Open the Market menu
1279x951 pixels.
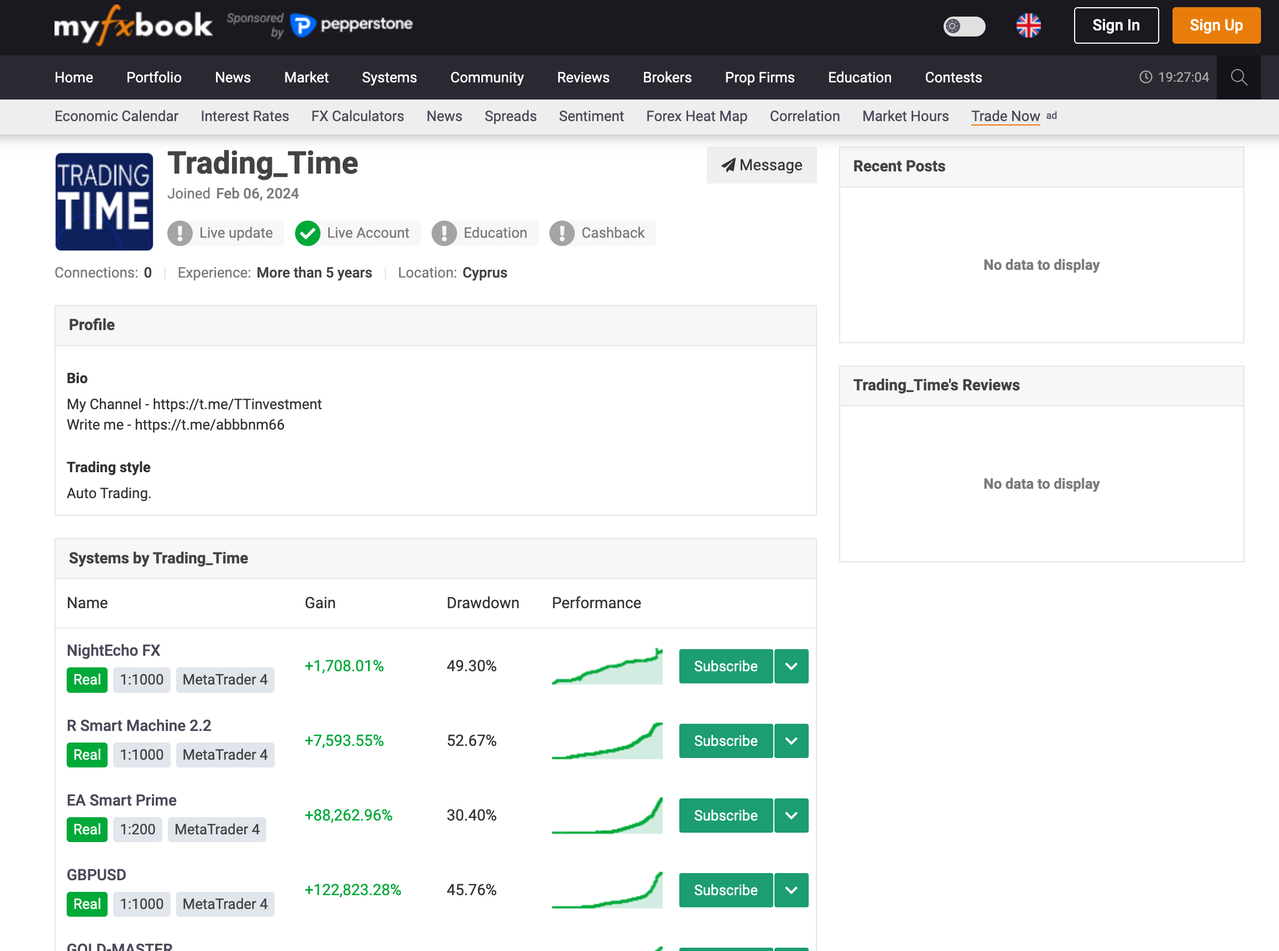coord(306,78)
